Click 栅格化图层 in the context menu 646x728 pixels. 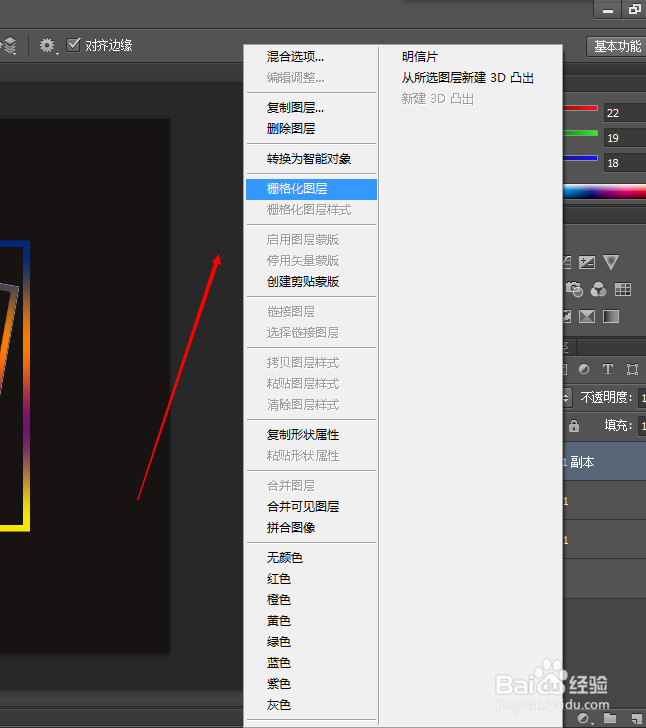311,189
